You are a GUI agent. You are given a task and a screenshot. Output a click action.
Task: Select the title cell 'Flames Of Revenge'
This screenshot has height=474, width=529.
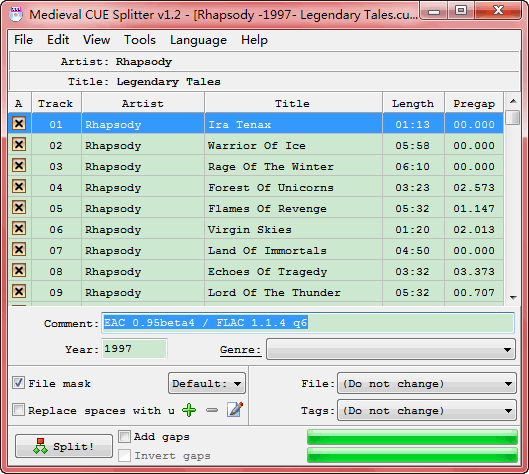[x=293, y=207]
